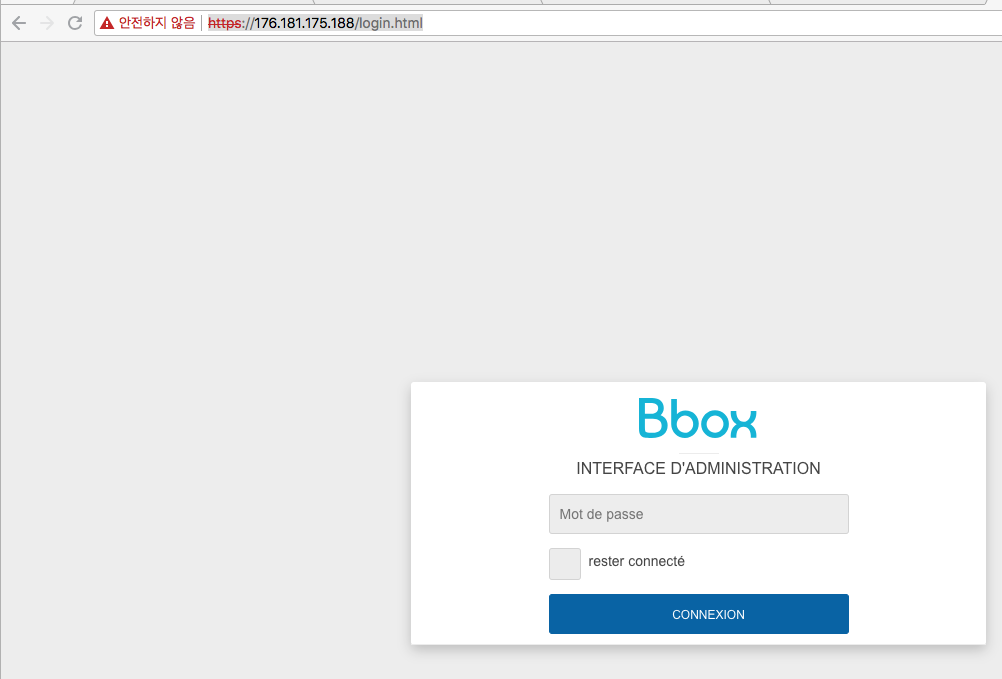Reload the page with the refresh icon
Screen dimensions: 1002x679
click(x=75, y=24)
